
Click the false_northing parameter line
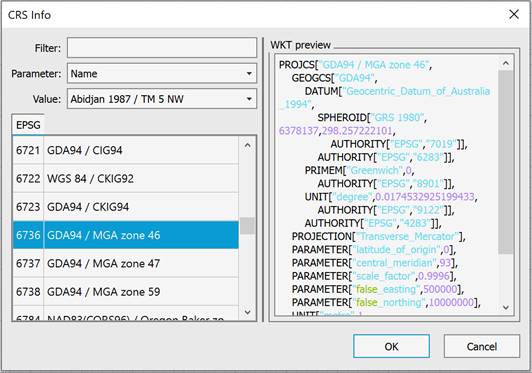(x=386, y=302)
